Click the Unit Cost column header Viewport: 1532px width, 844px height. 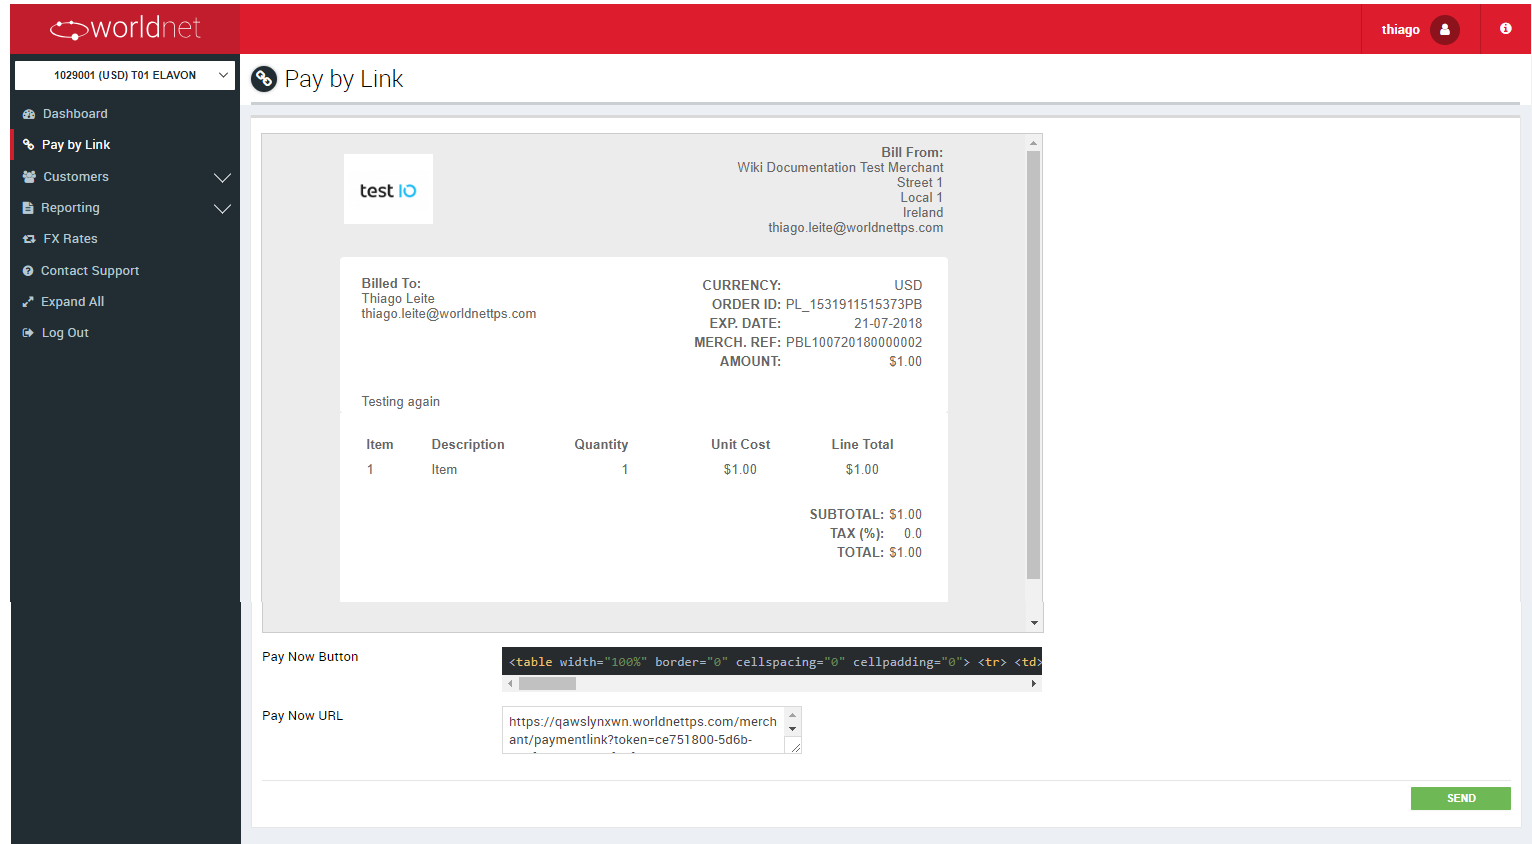click(741, 444)
